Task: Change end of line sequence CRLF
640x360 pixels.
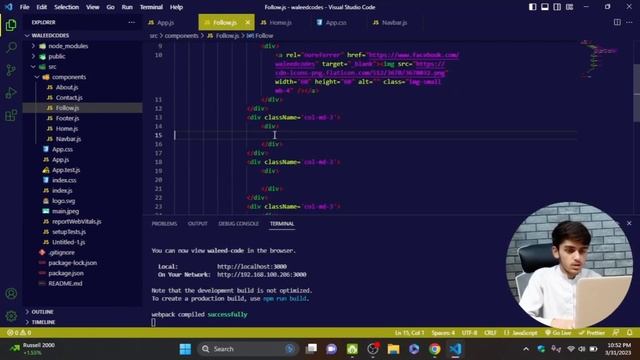Action: pyautogui.click(x=490, y=333)
